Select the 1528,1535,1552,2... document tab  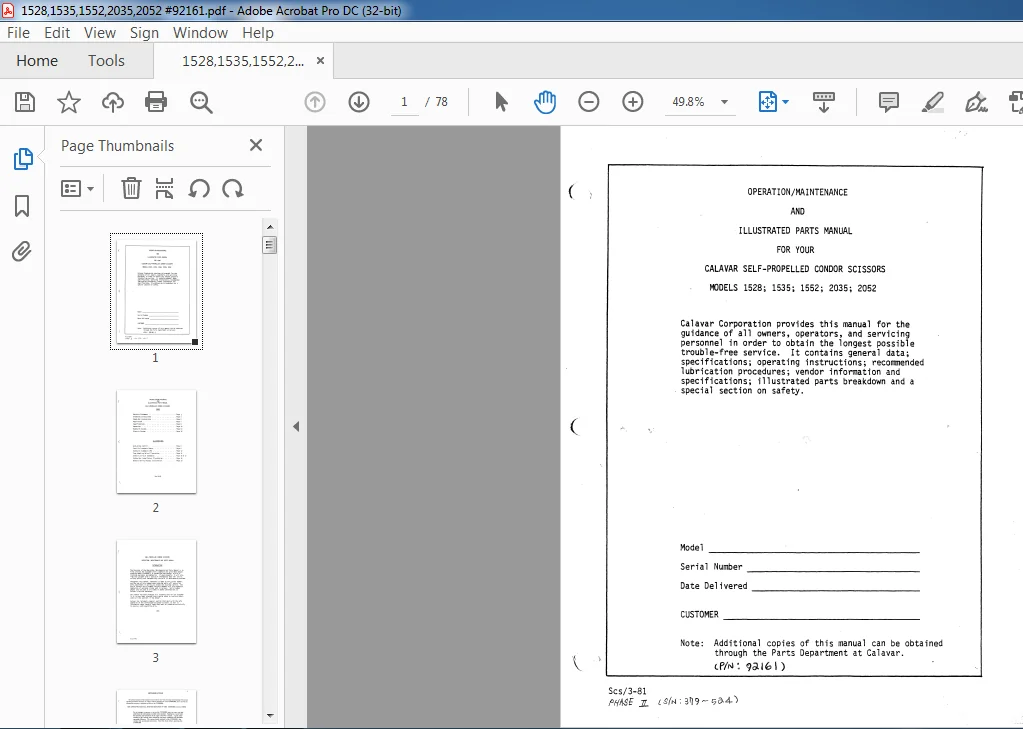pyautogui.click(x=243, y=61)
